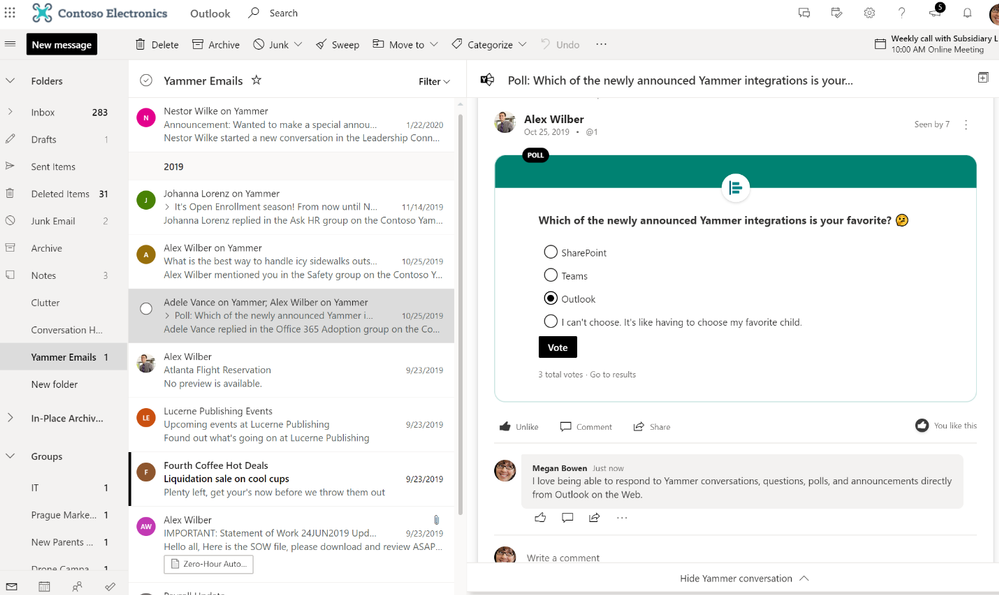Screen dimensions: 999x595
Task: Expand the Inbox folder chevron
Action: point(10,111)
